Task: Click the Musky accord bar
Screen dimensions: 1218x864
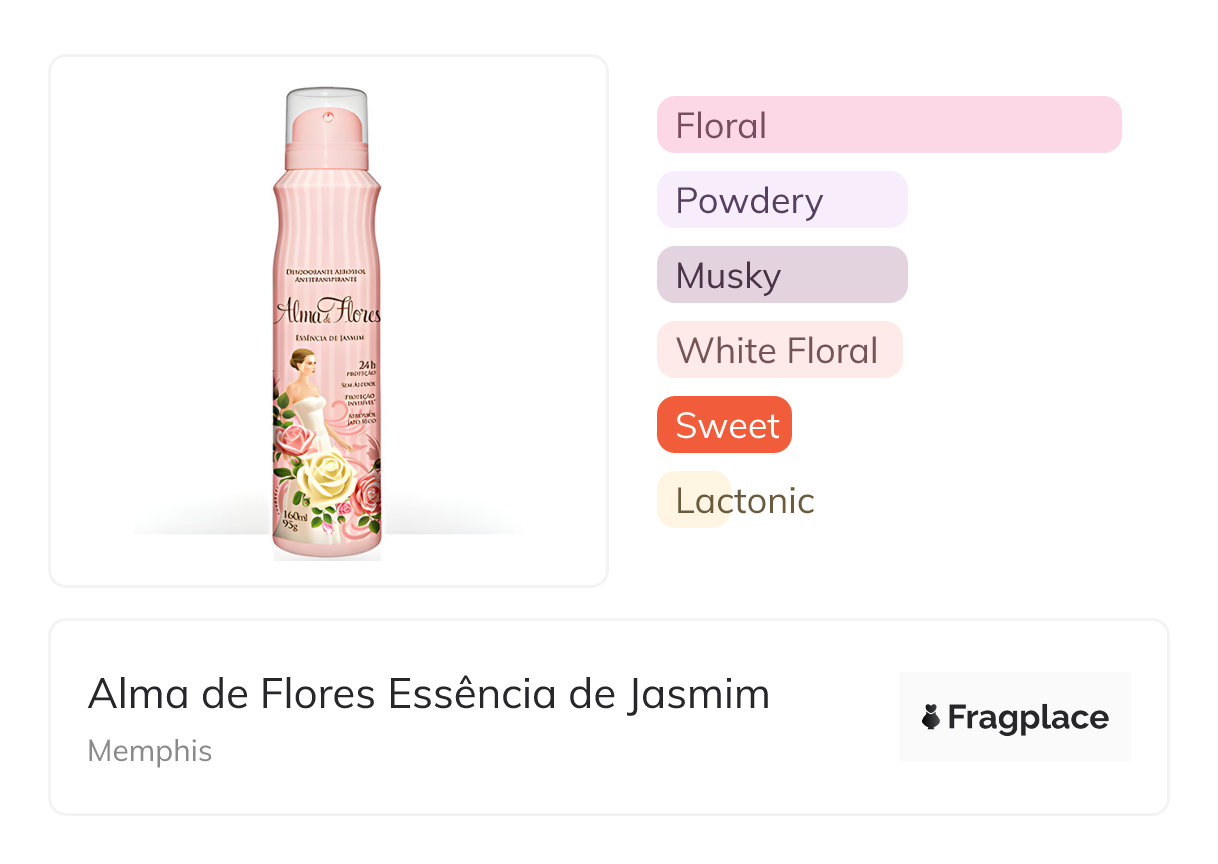Action: (781, 275)
